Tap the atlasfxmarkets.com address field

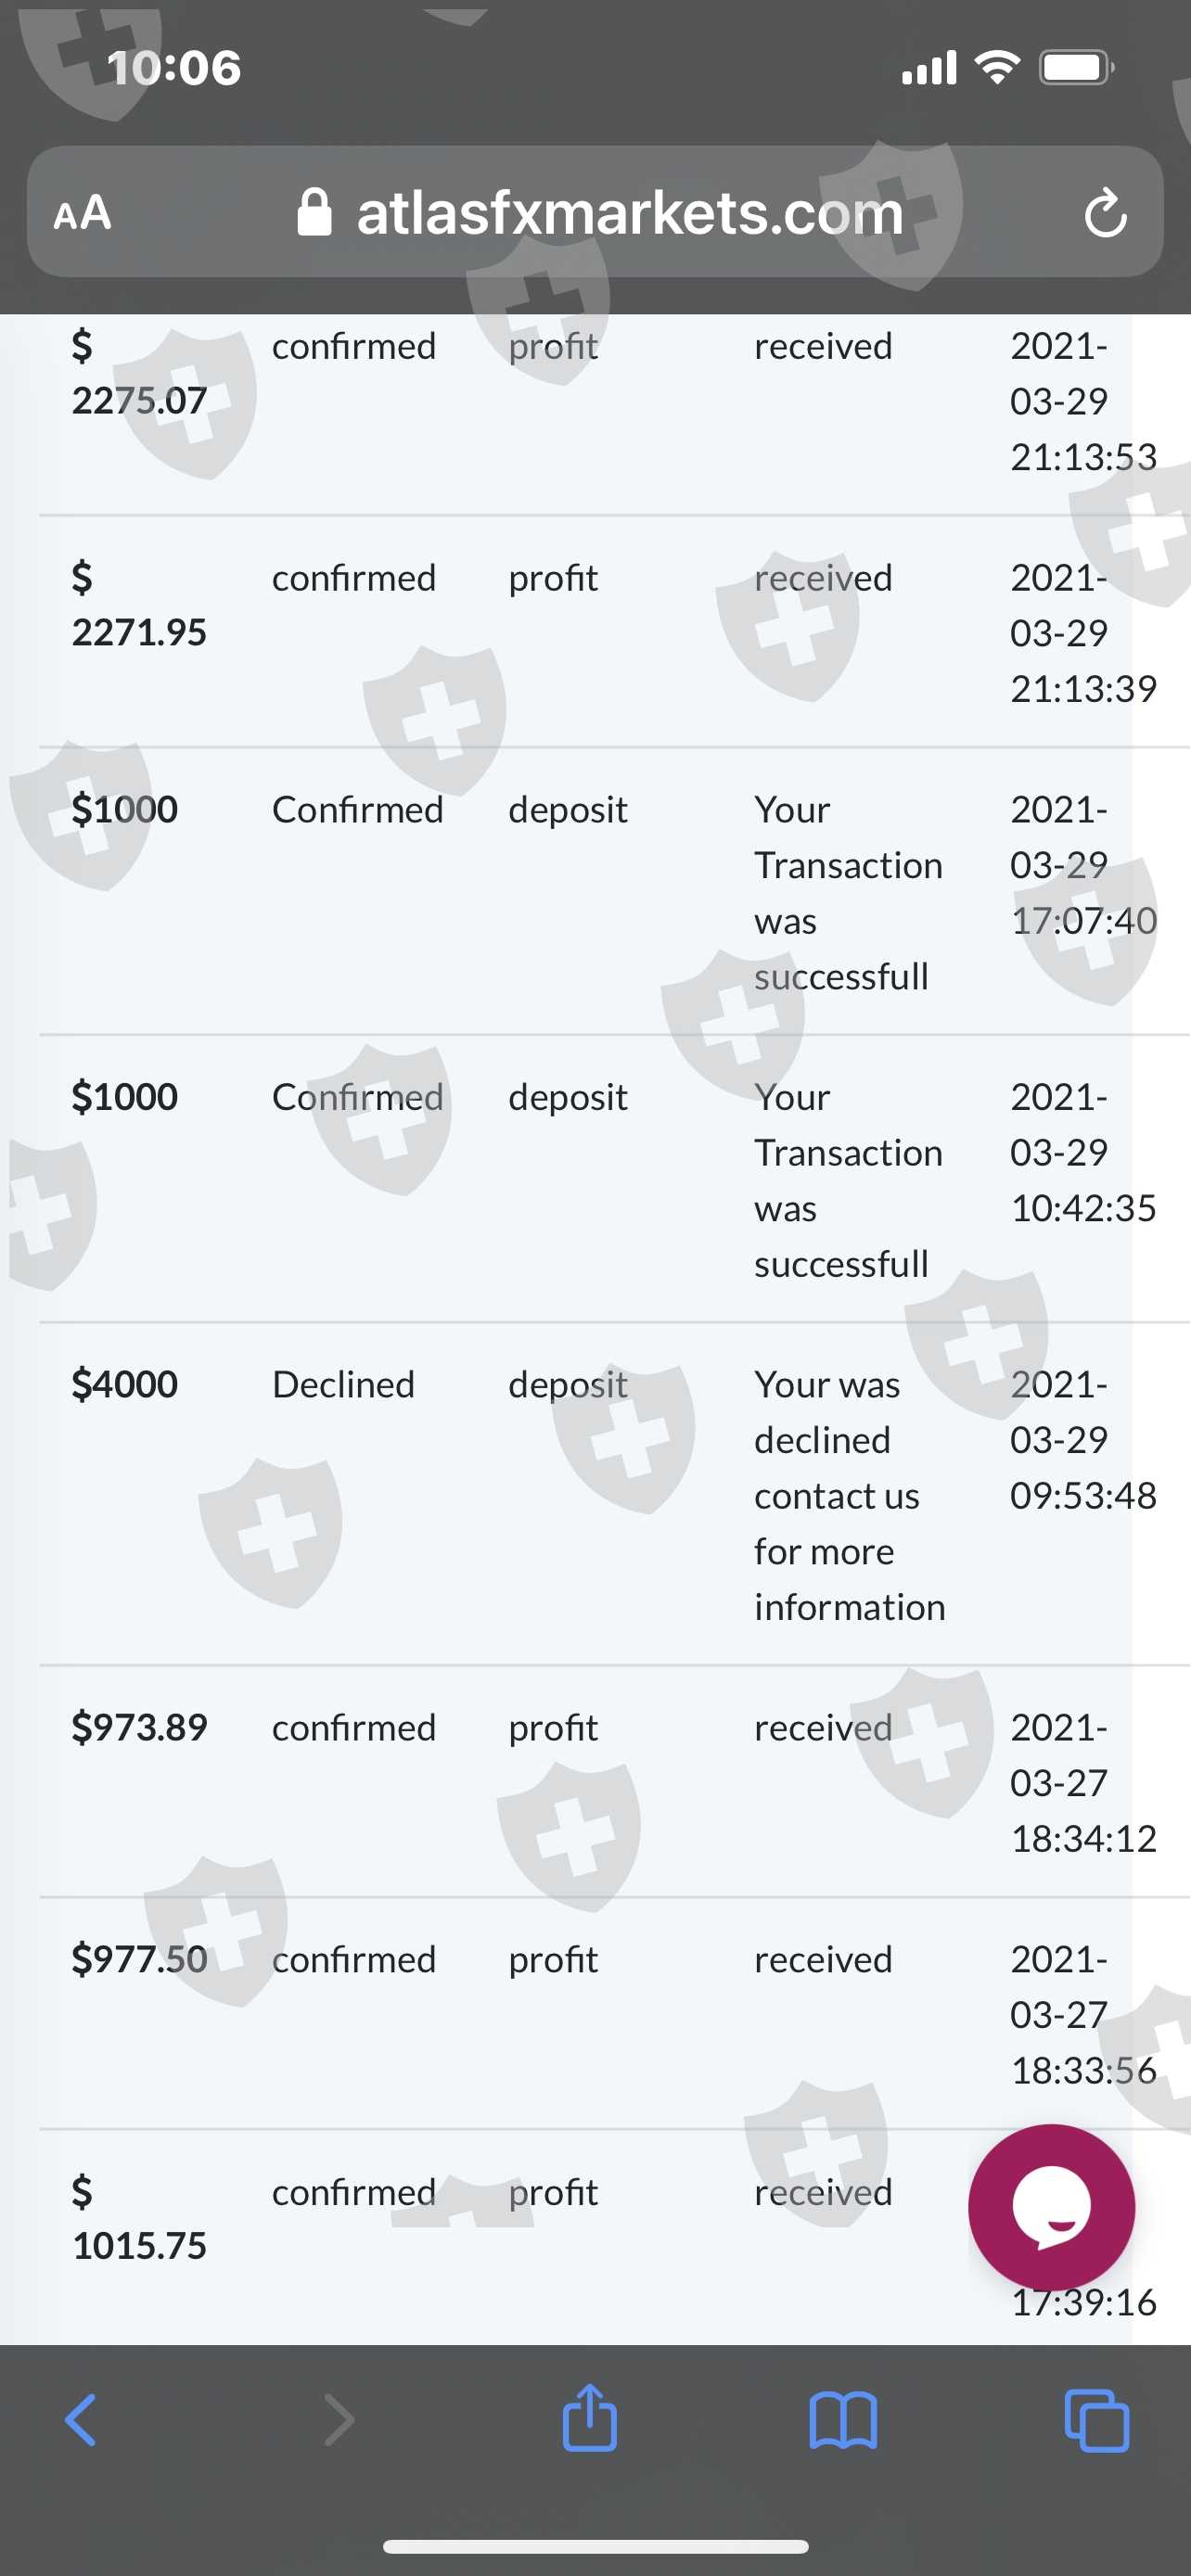630,212
